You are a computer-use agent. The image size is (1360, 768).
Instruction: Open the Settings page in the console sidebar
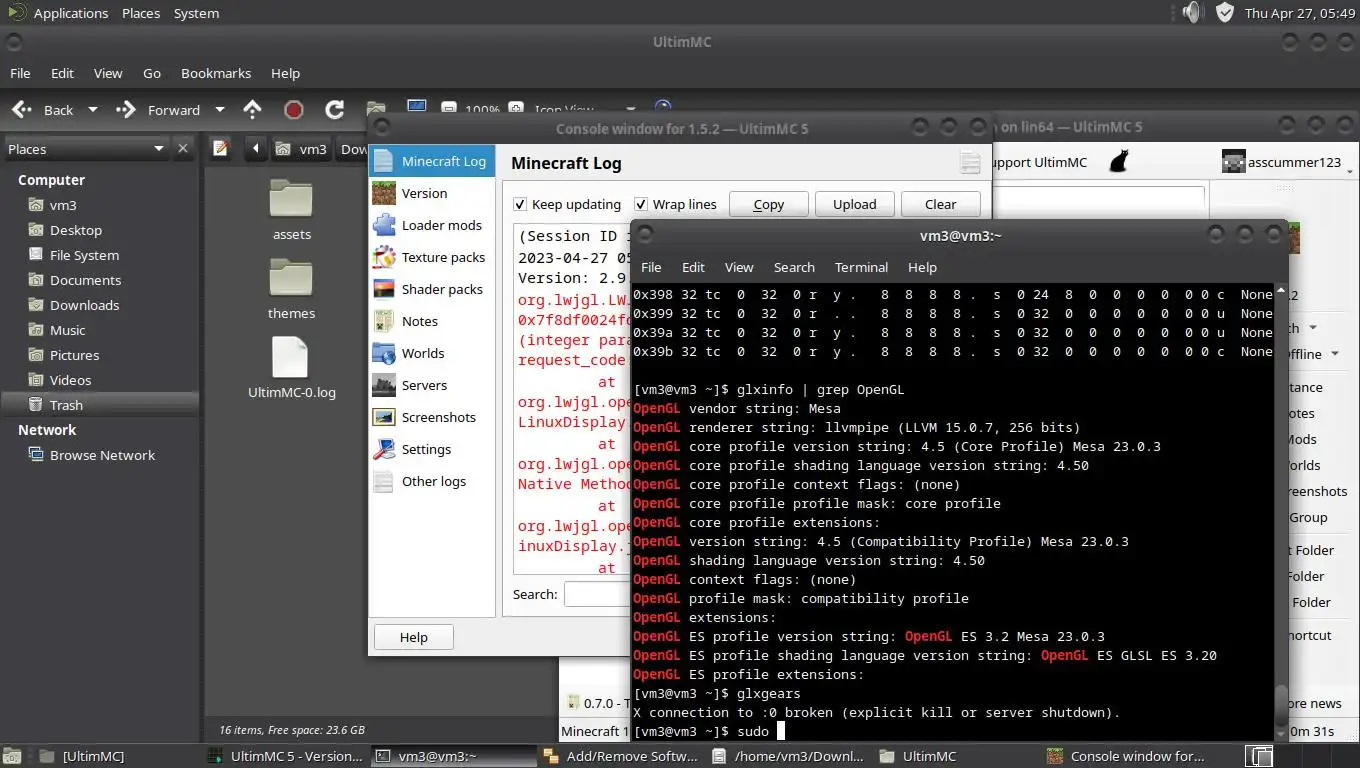click(432, 449)
